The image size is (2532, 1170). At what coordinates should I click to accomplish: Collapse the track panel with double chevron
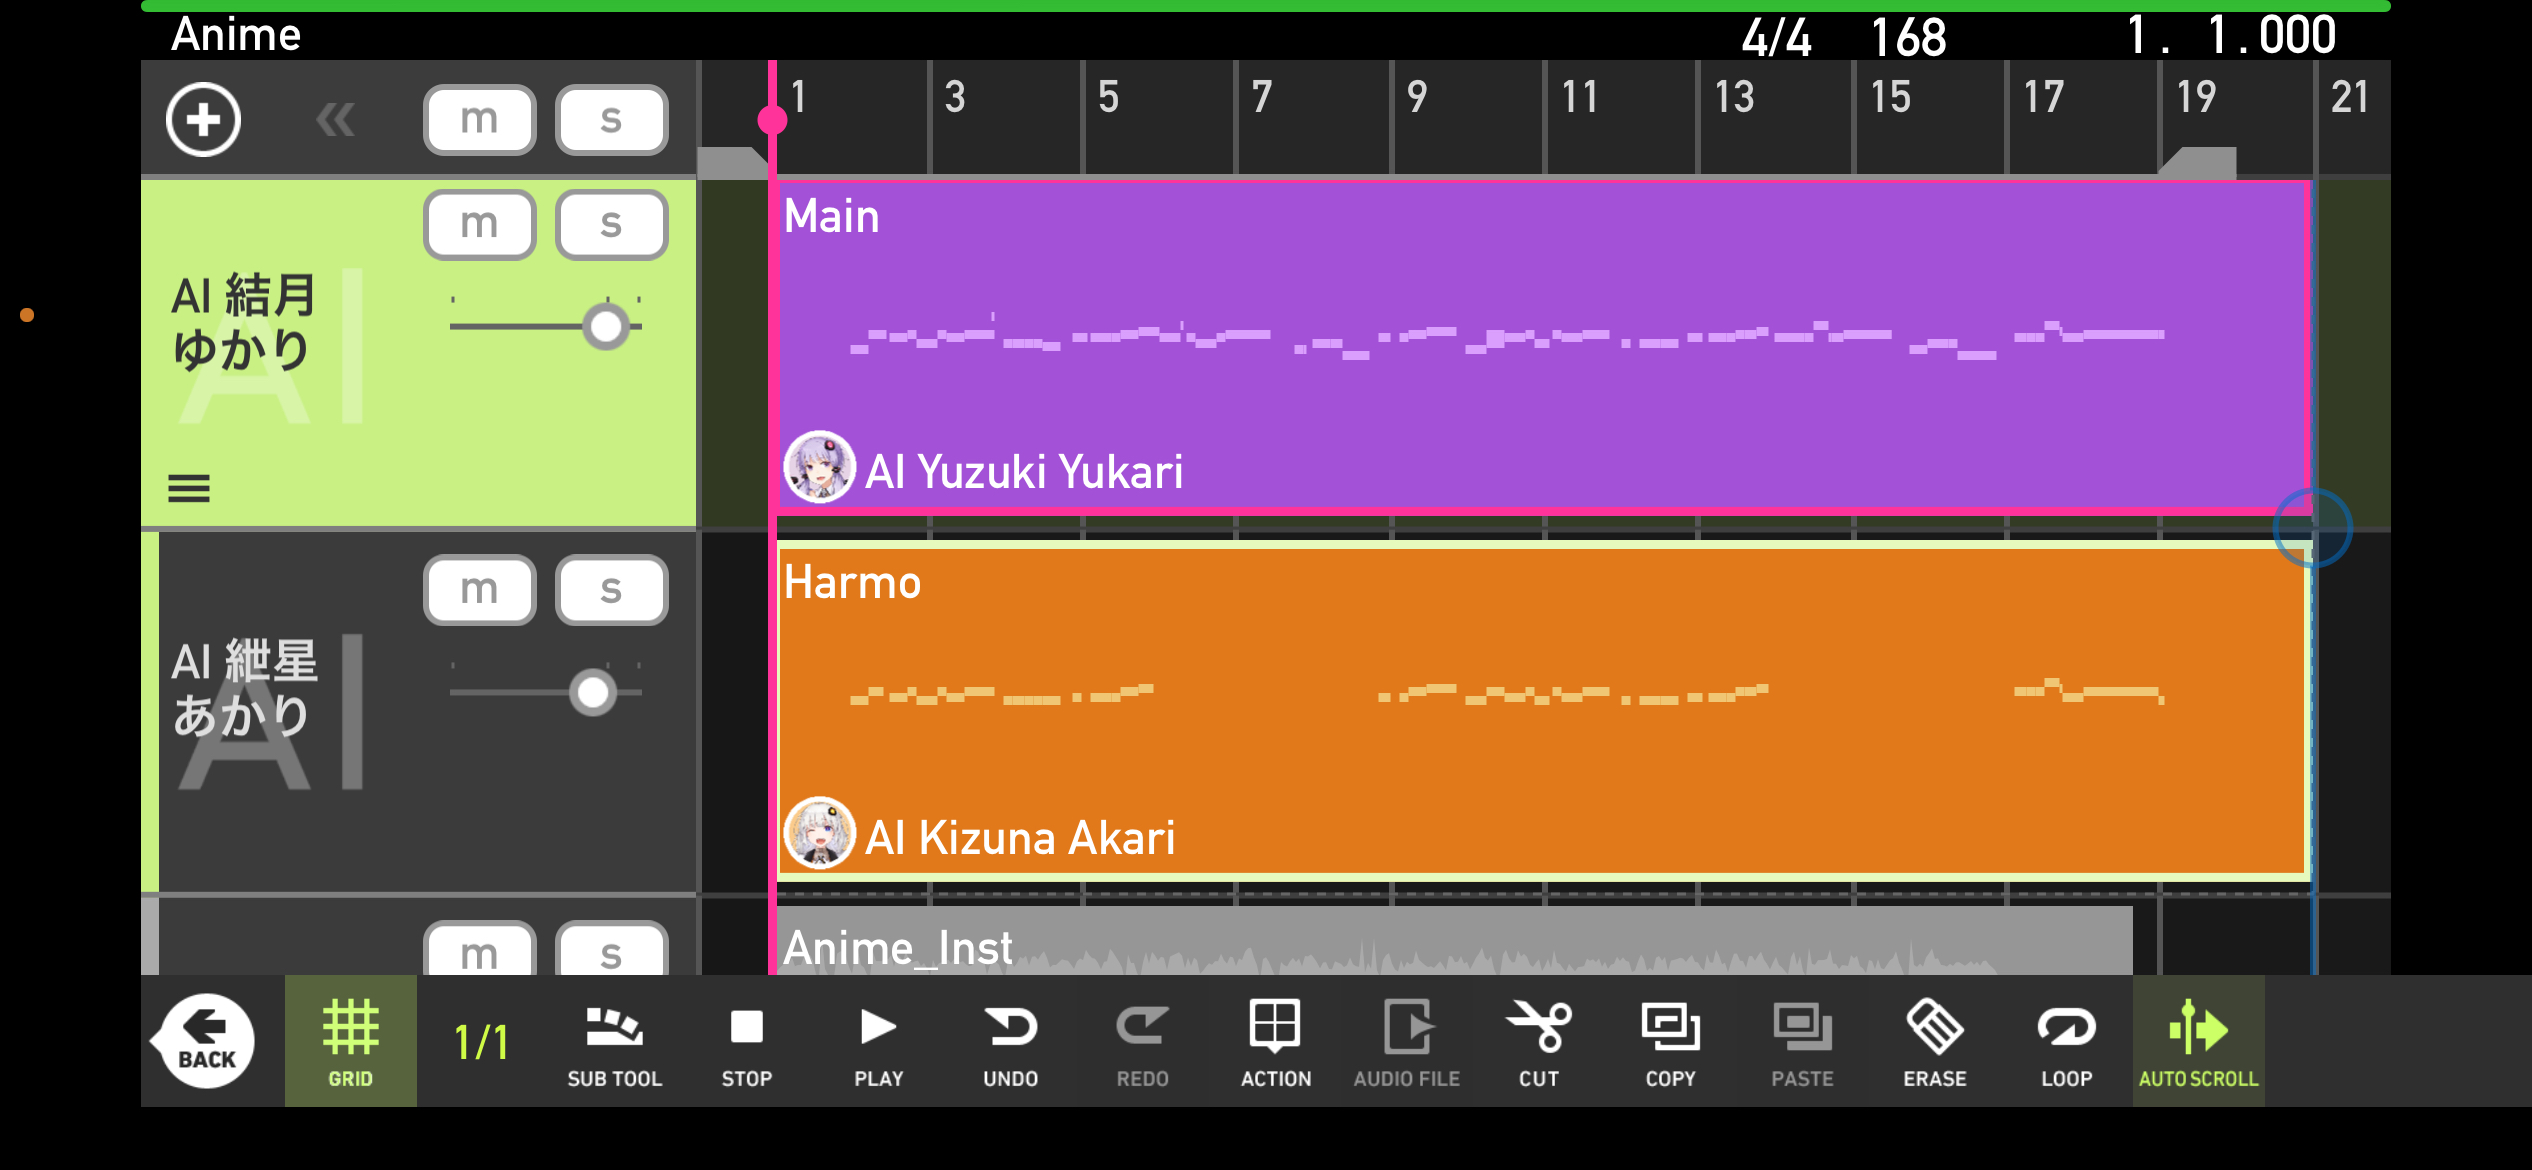(335, 120)
